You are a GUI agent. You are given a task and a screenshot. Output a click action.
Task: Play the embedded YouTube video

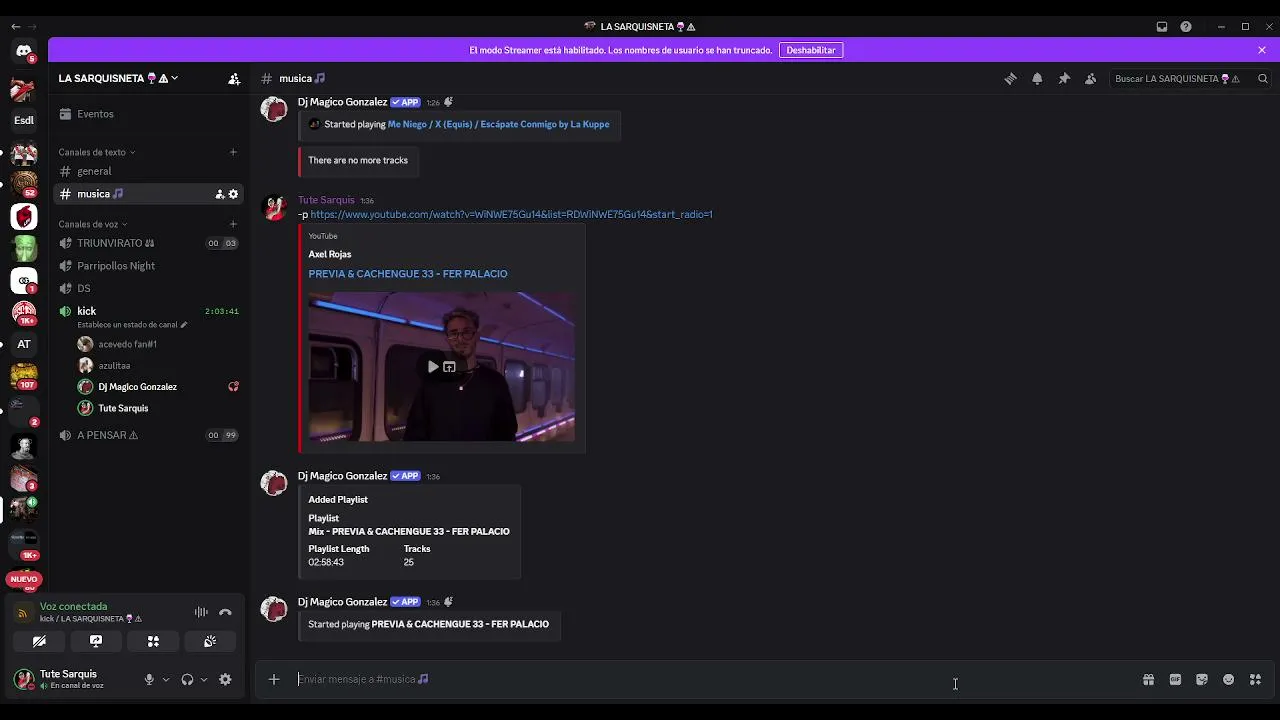point(433,367)
